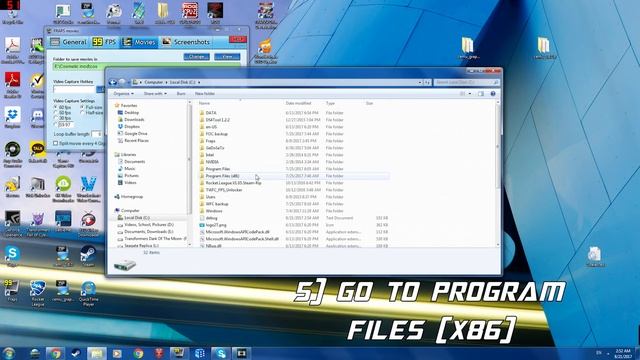
Task: Expand the address bar history dropdown
Action: tap(420, 82)
